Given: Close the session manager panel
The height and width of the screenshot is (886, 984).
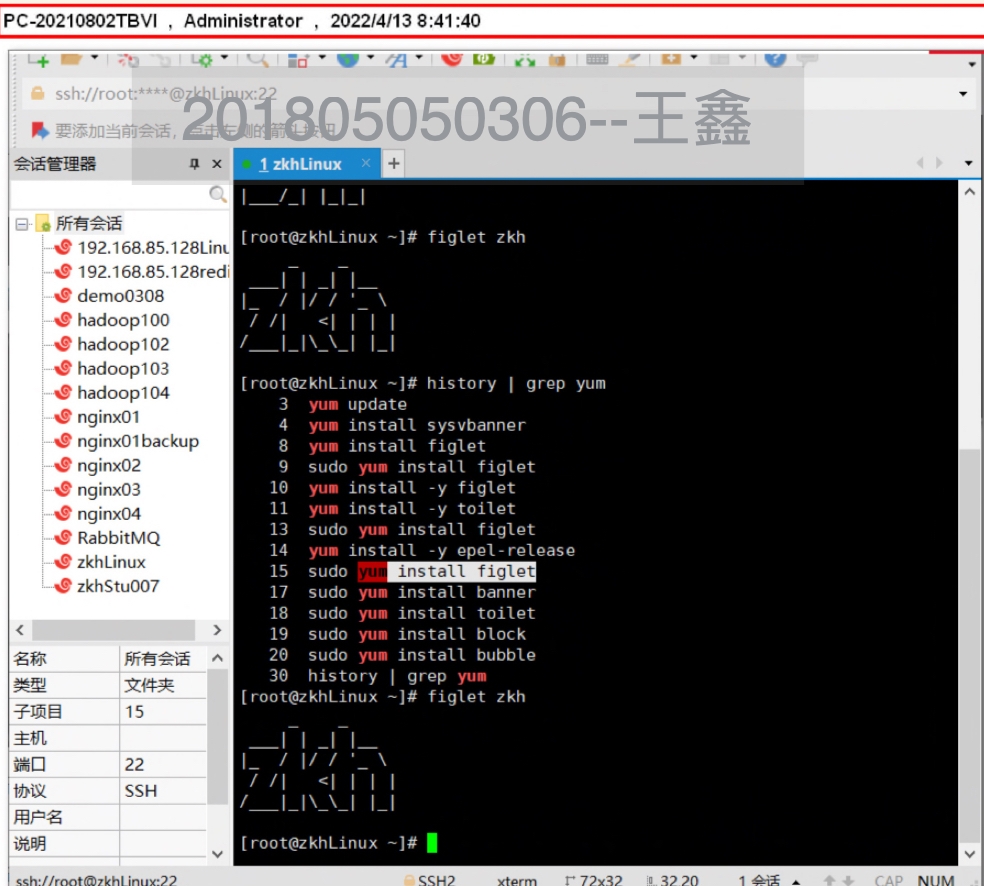Looking at the screenshot, I should tap(217, 164).
